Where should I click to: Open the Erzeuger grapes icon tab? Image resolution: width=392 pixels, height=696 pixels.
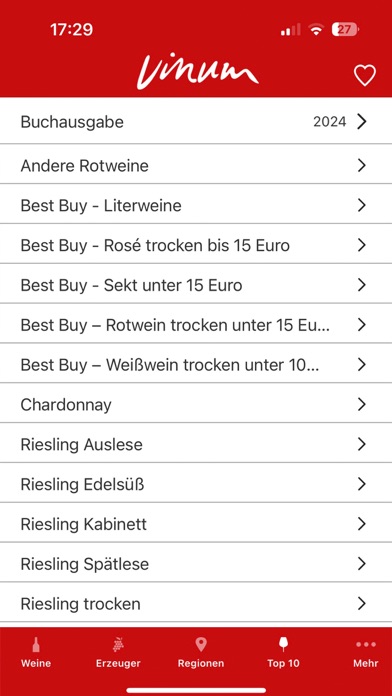118,652
